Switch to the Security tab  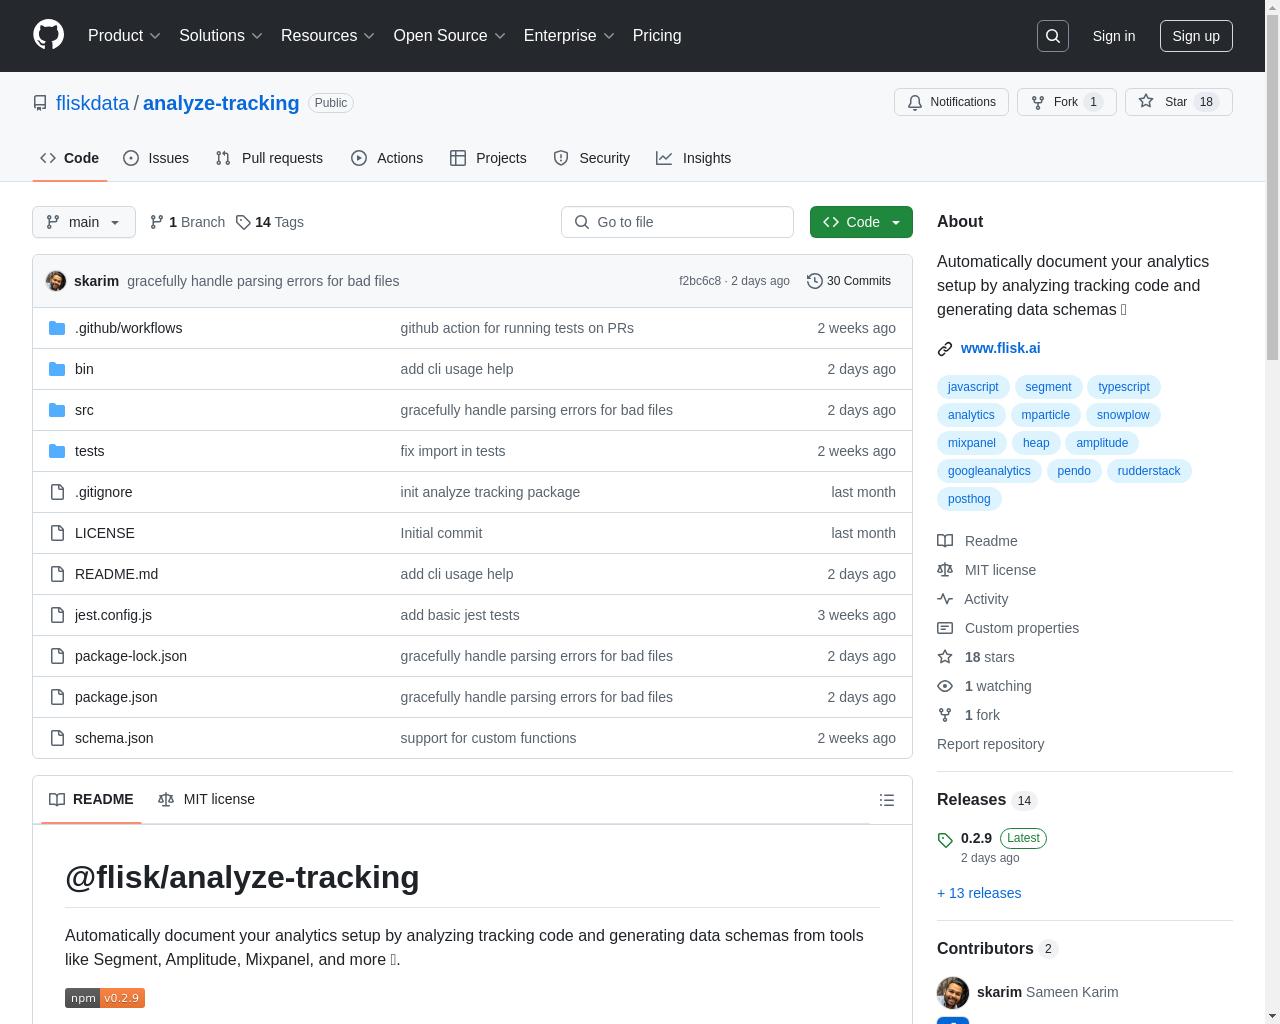point(592,158)
